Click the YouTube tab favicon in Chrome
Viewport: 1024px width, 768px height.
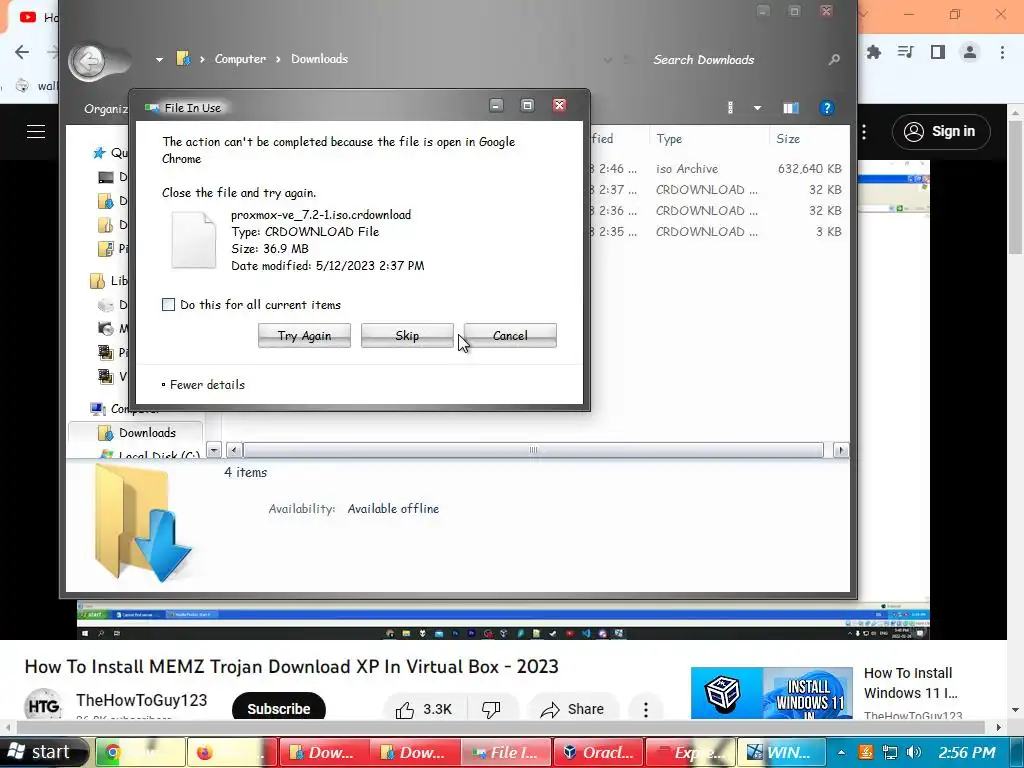[x=27, y=17]
